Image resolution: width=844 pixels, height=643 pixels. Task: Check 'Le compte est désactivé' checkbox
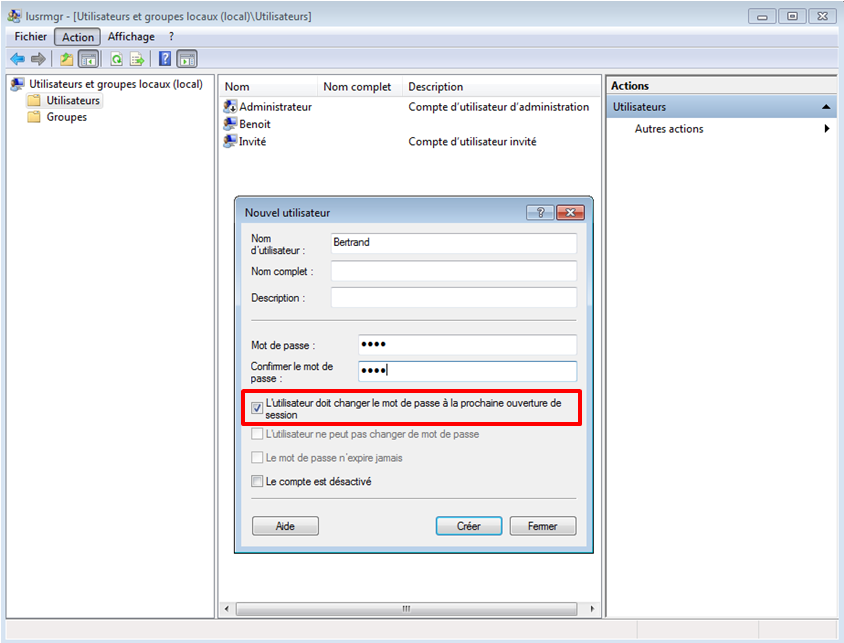[x=257, y=481]
